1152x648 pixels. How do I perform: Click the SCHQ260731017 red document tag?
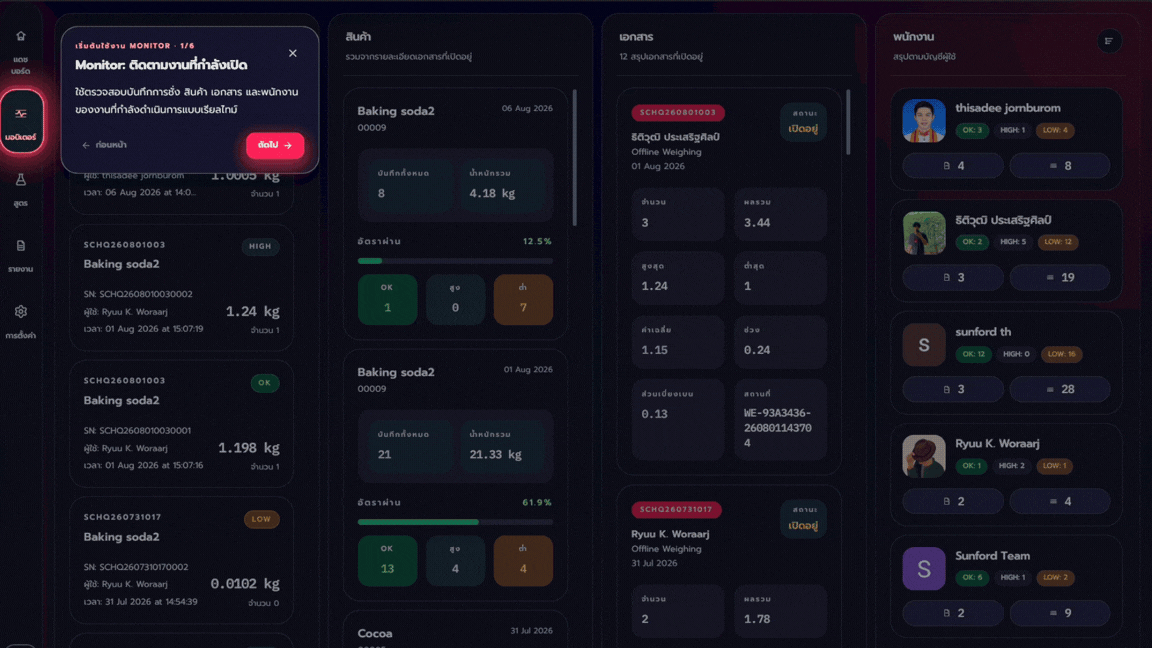pos(676,509)
